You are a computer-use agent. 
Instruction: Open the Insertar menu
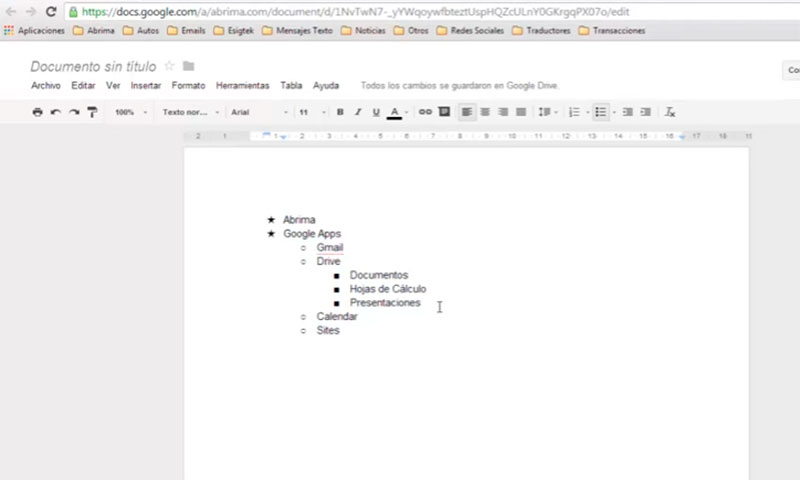pyautogui.click(x=146, y=85)
